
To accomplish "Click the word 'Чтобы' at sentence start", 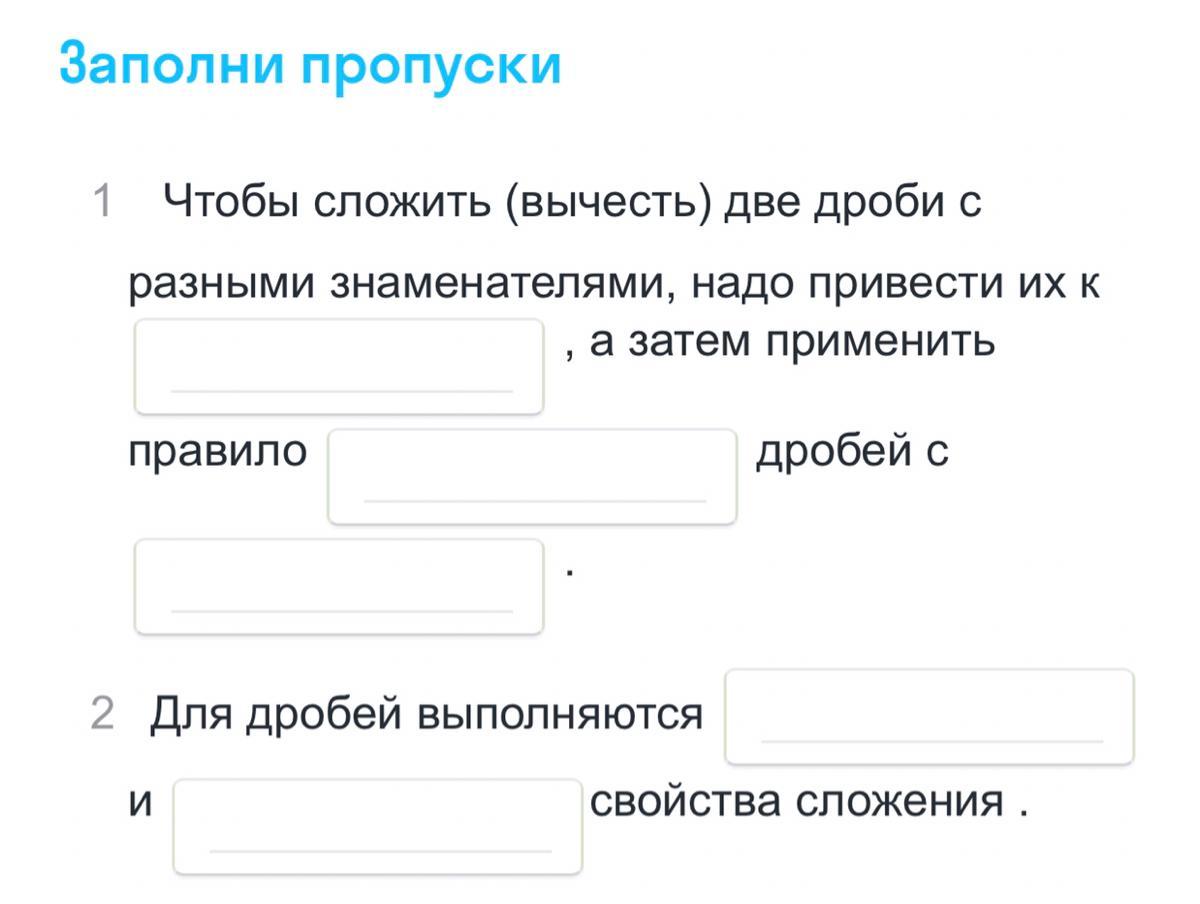I will point(232,203).
